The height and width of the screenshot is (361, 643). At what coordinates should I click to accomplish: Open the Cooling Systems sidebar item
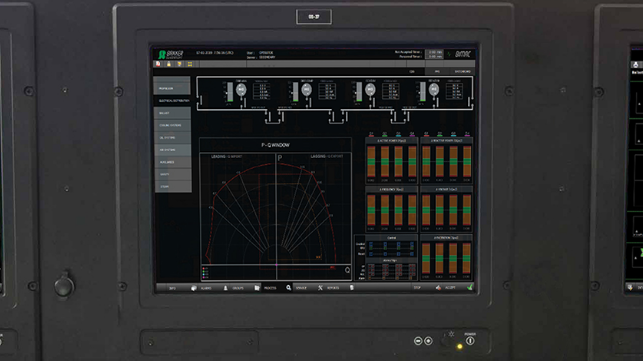(x=173, y=125)
